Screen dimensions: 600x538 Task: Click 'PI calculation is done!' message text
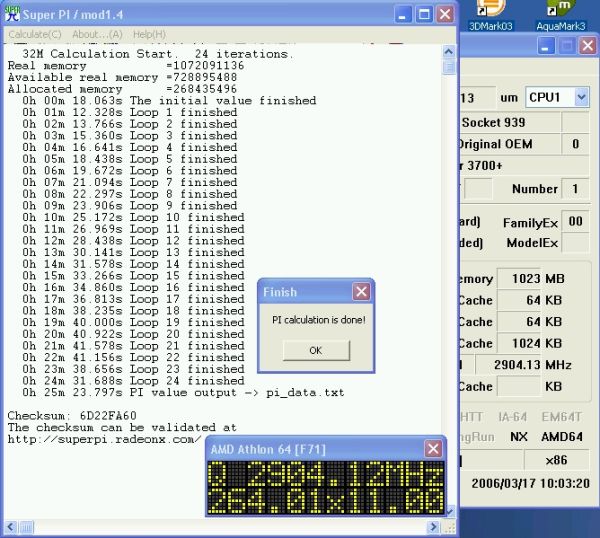pyautogui.click(x=319, y=320)
